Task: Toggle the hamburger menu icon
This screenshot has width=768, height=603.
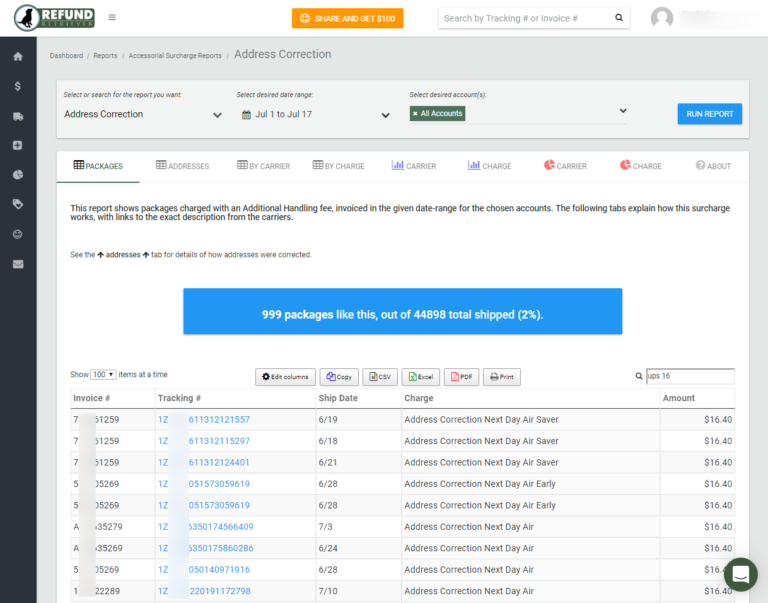Action: pyautogui.click(x=112, y=18)
